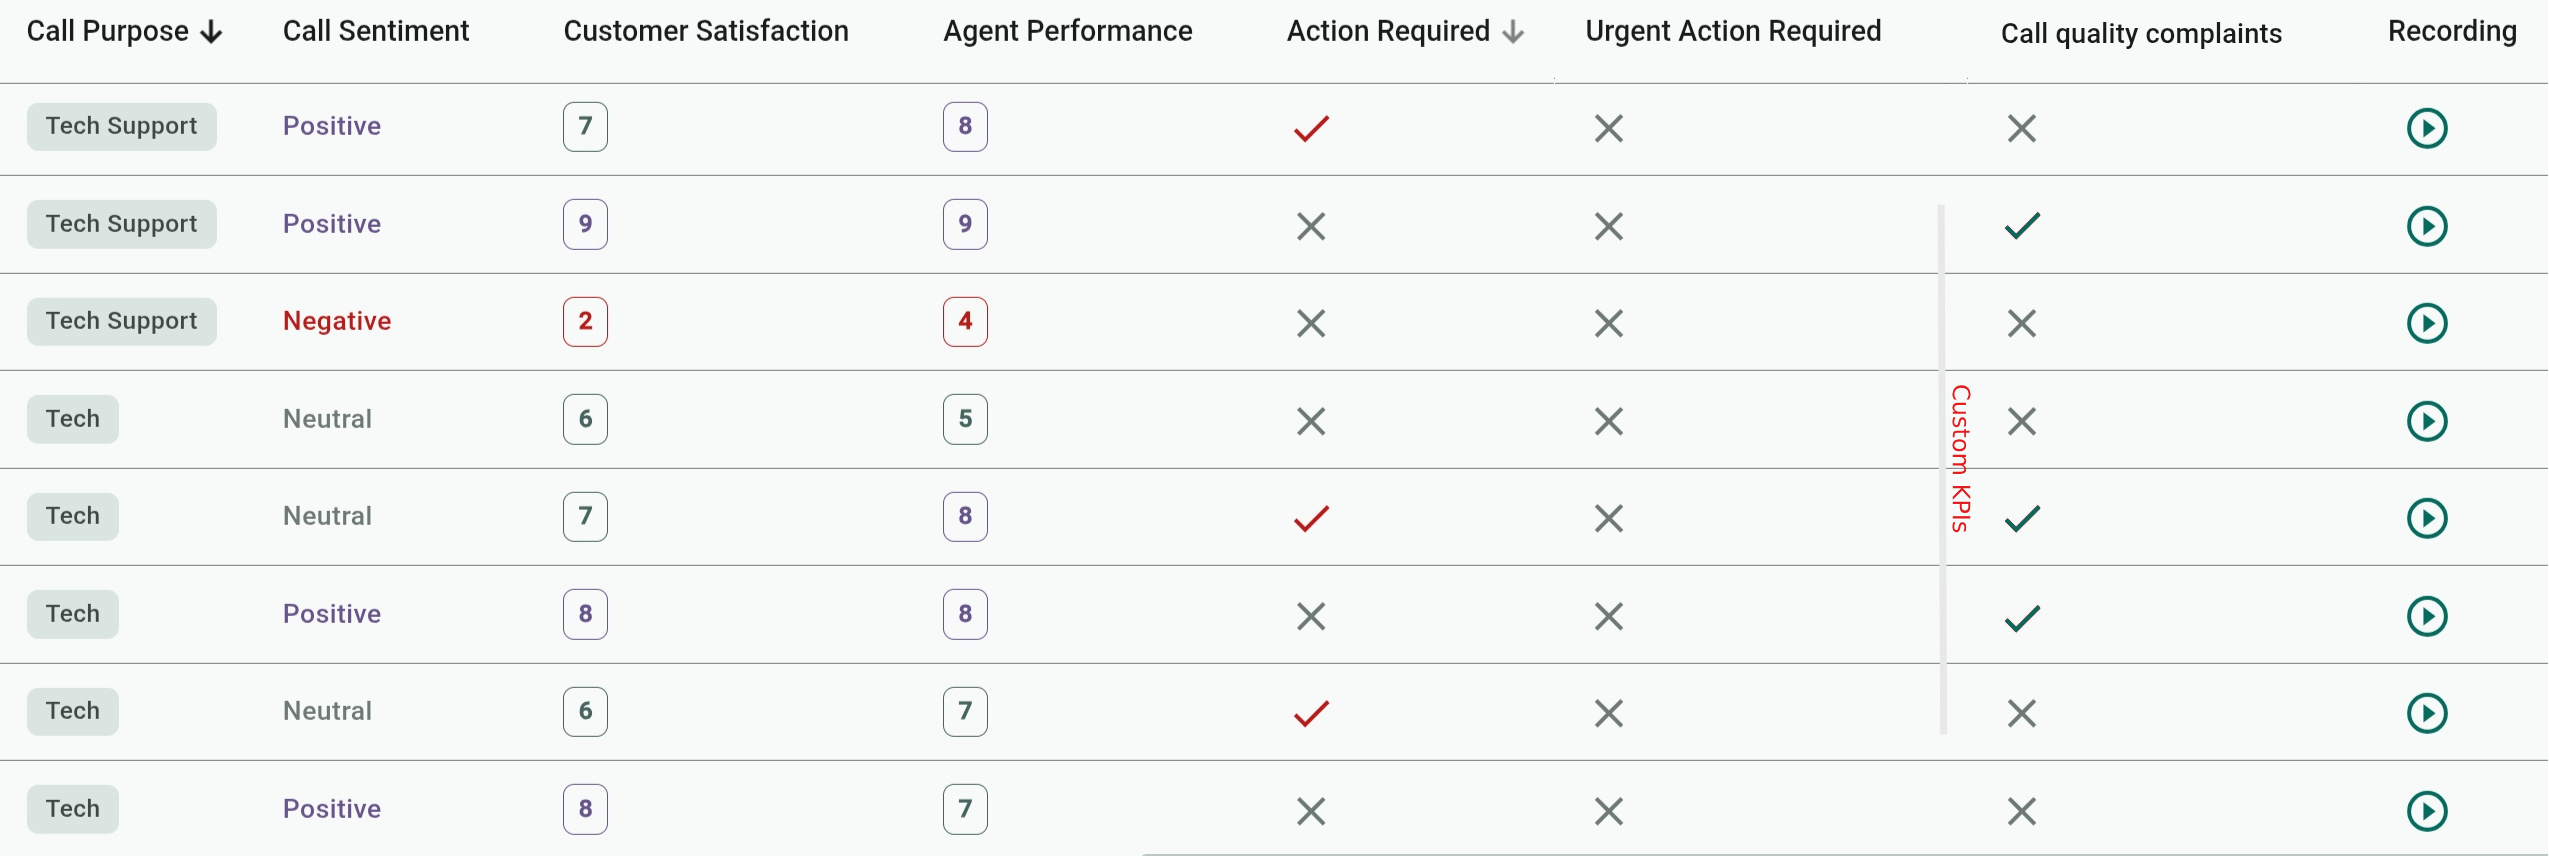This screenshot has width=2549, height=856.
Task: Play recording for the first Tech Support call
Action: click(2426, 128)
